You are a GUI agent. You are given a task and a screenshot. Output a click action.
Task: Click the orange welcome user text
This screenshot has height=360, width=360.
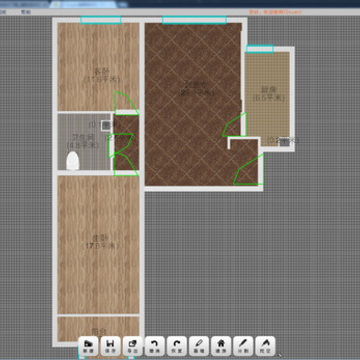click(275, 12)
